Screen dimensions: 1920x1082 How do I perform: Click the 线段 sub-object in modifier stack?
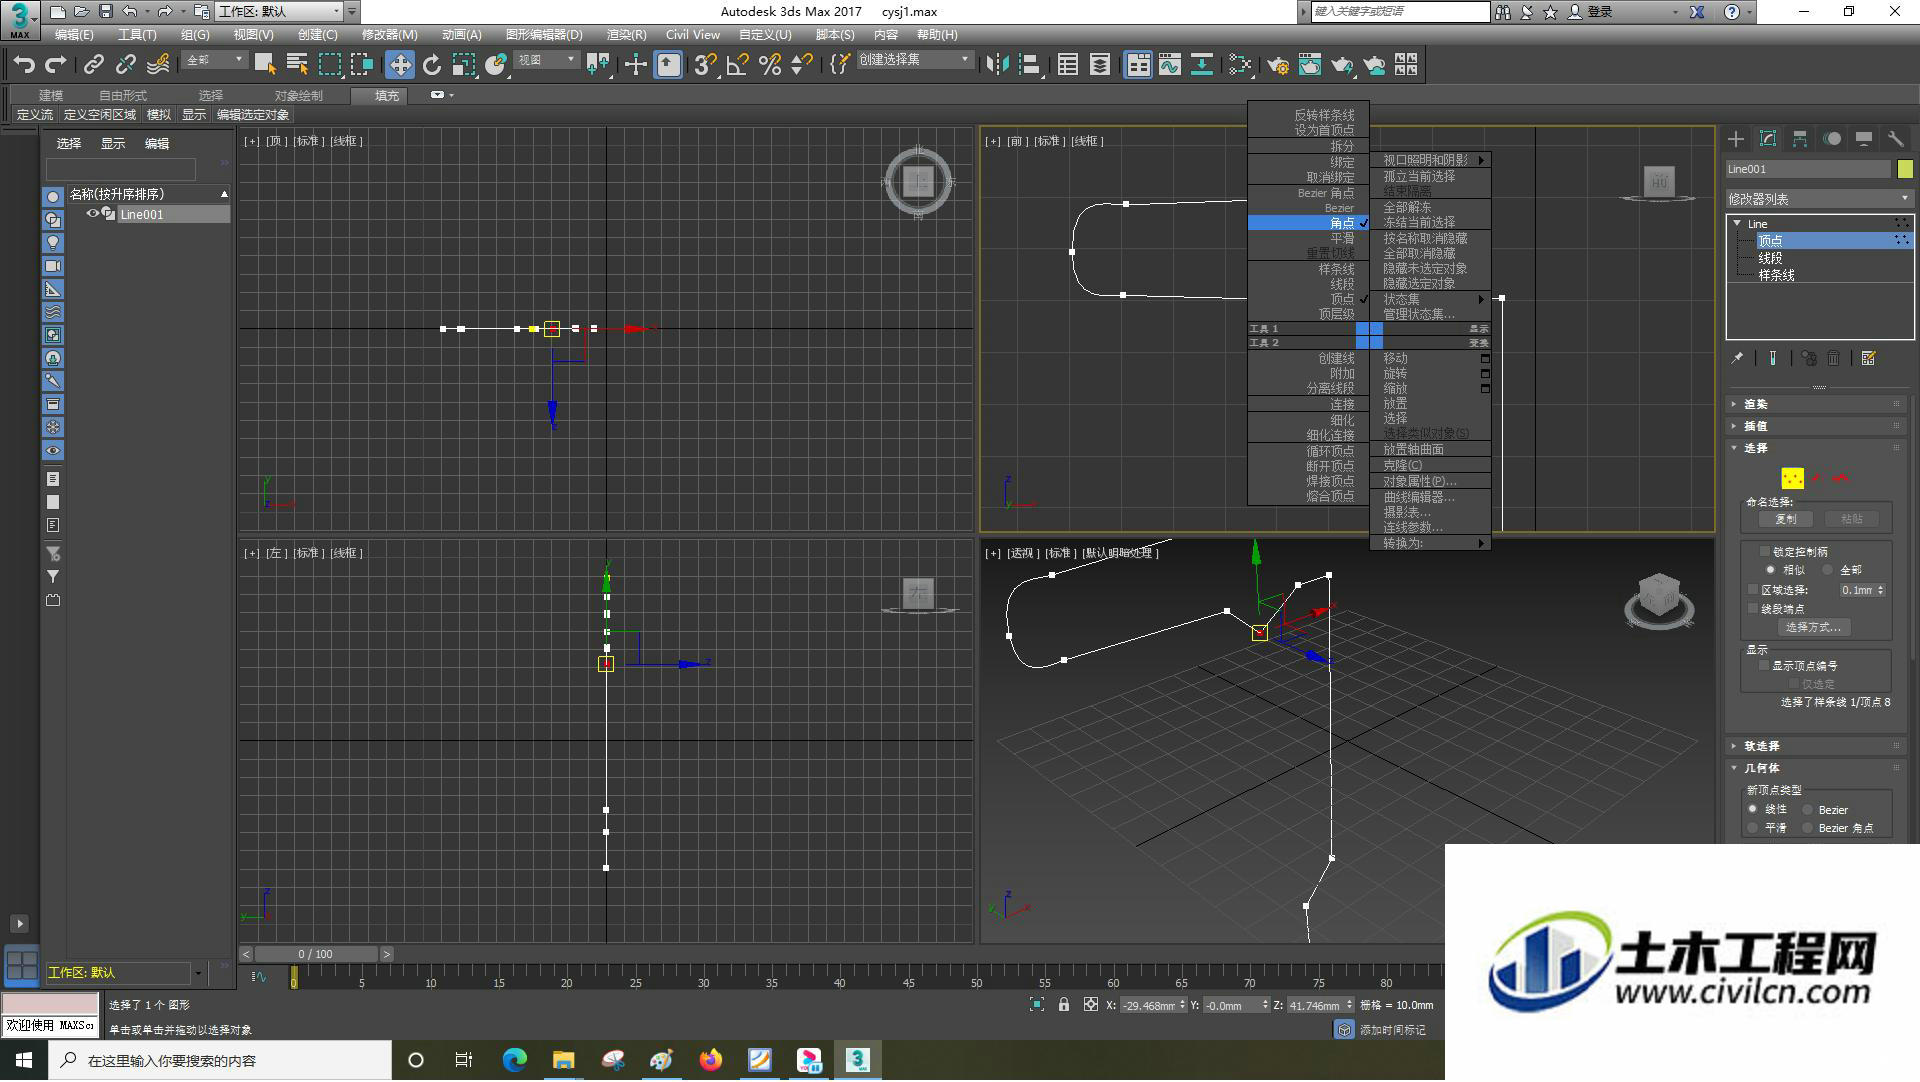1771,258
